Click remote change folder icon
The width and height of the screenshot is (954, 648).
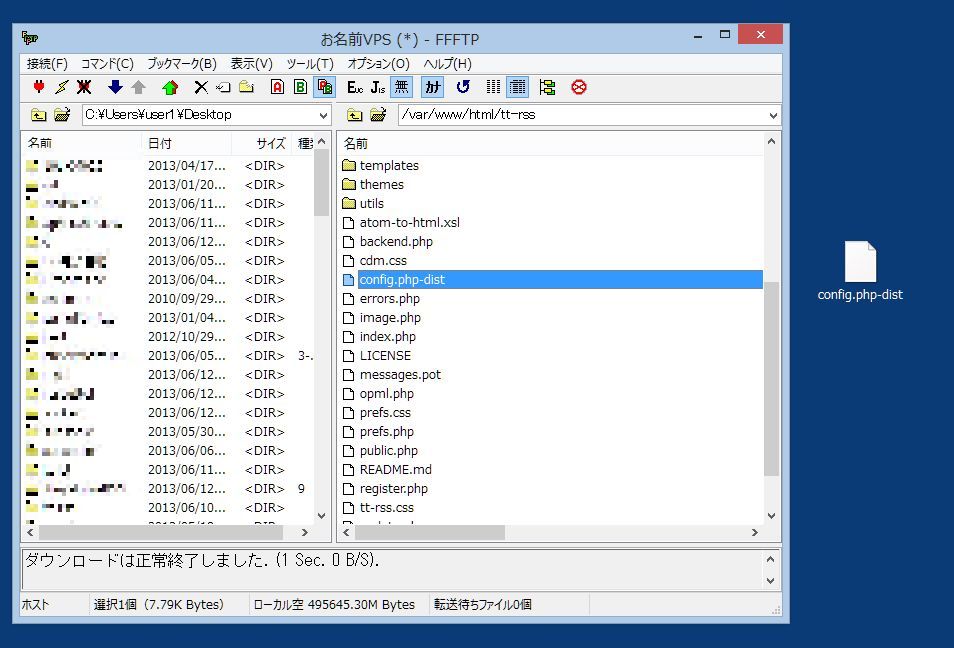[378, 114]
